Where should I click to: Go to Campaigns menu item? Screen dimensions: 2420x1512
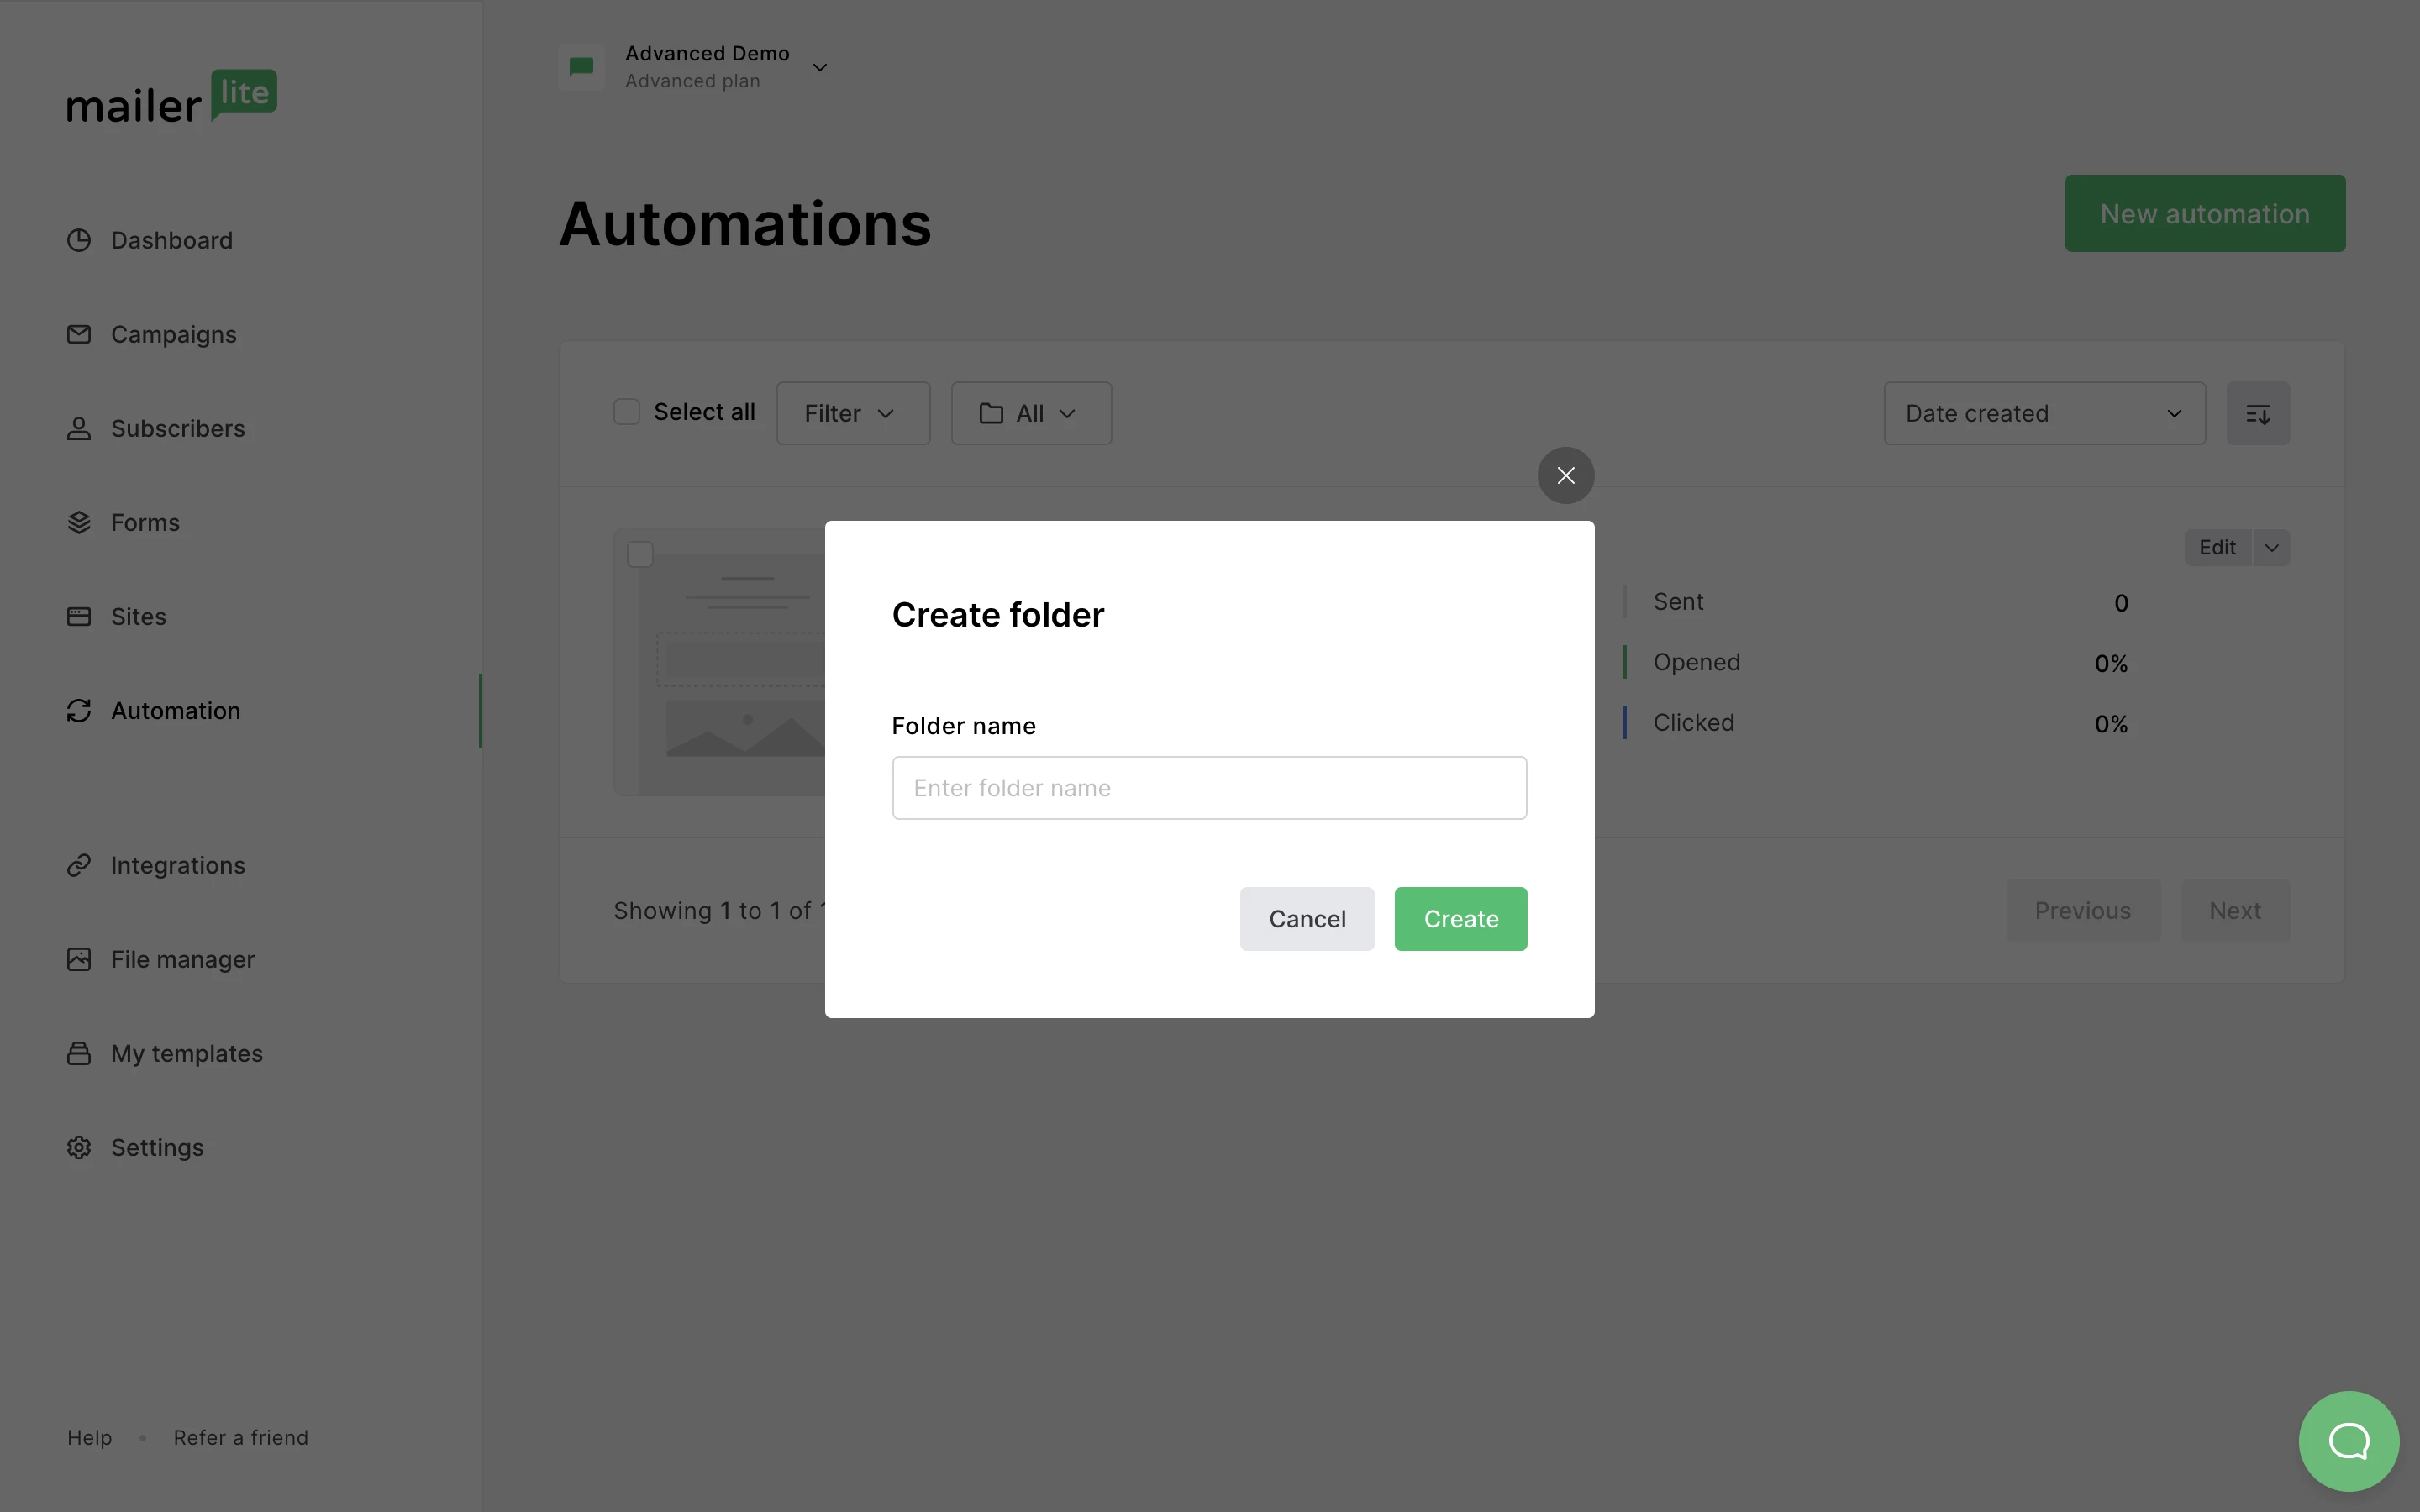pos(174,334)
